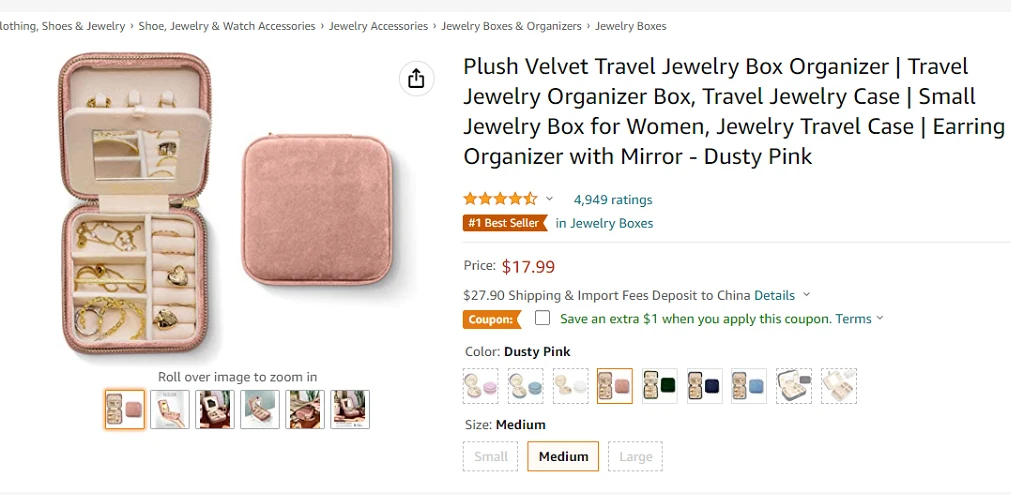This screenshot has width=1011, height=495.
Task: Open the Jewelry Boxes & Organizers breadcrumb
Action: [x=511, y=26]
